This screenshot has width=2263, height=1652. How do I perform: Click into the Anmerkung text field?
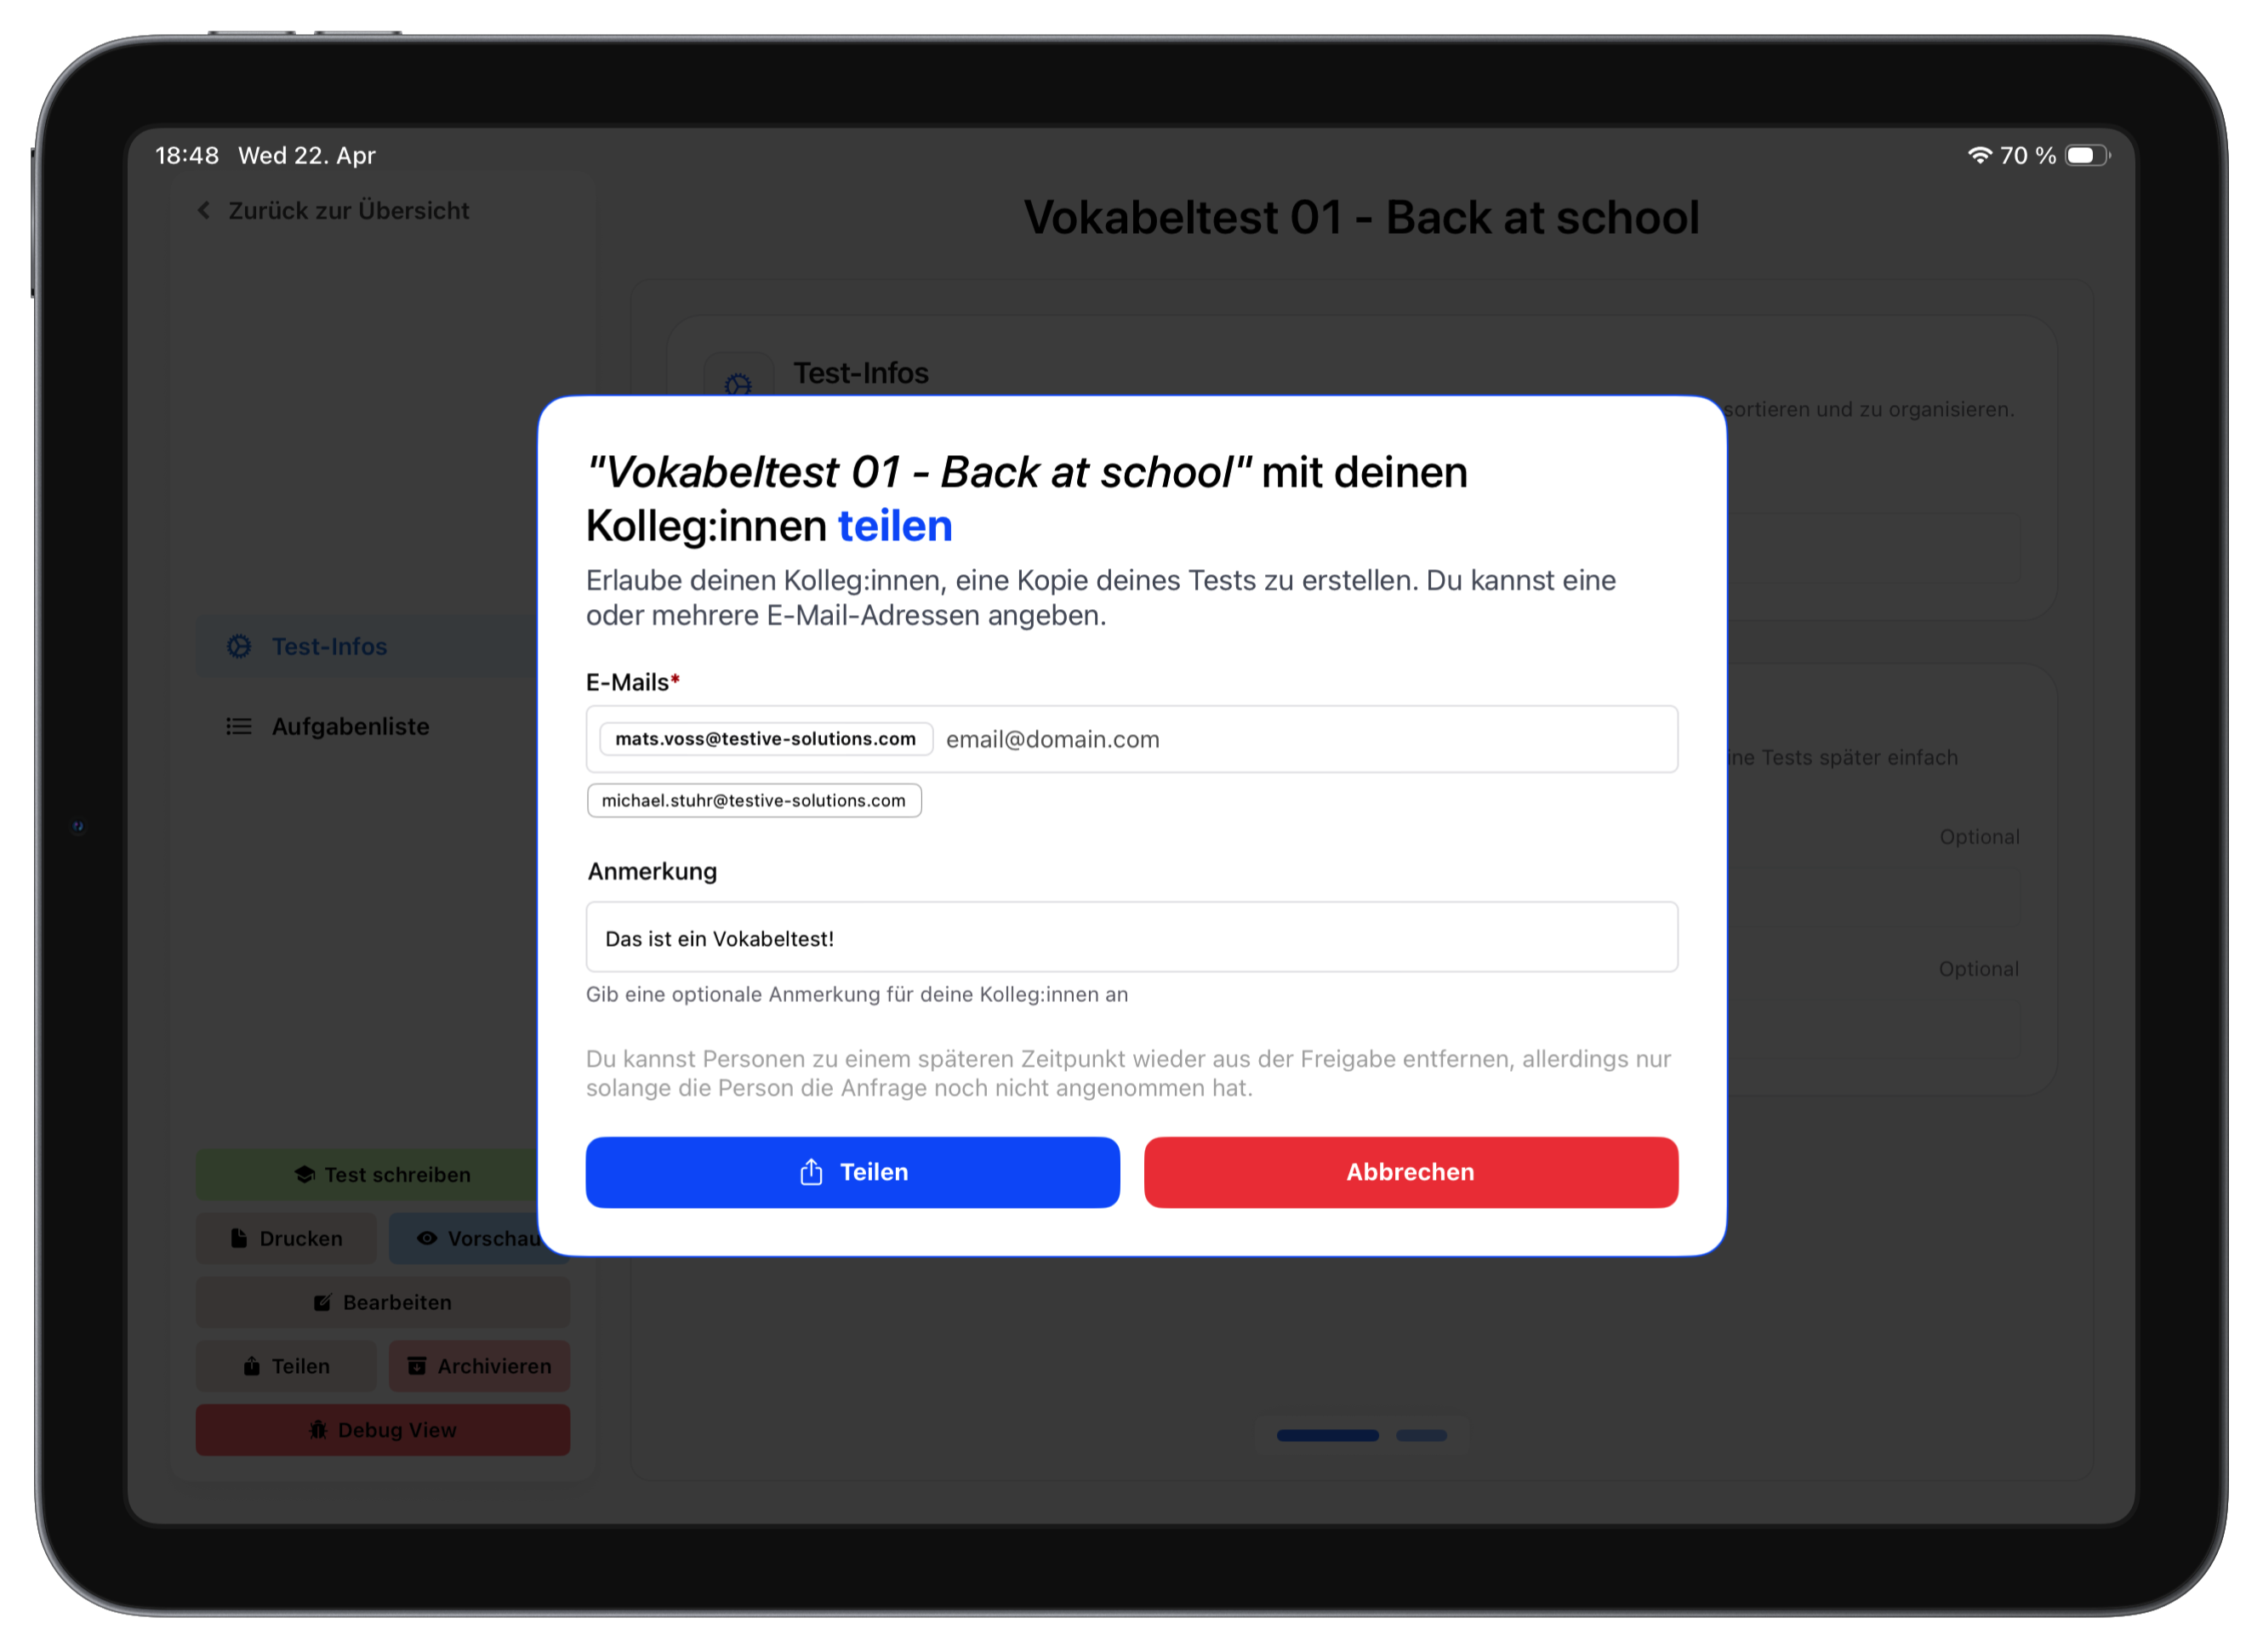coord(1131,938)
